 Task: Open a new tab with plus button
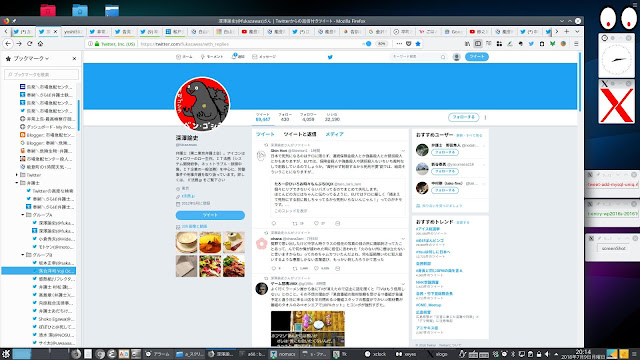coord(567,31)
